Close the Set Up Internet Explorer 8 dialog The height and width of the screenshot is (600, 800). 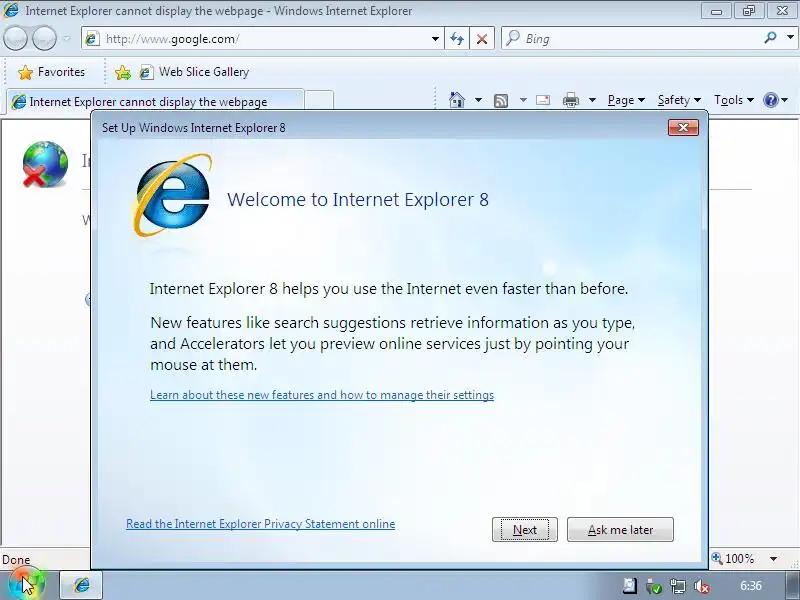coord(683,127)
